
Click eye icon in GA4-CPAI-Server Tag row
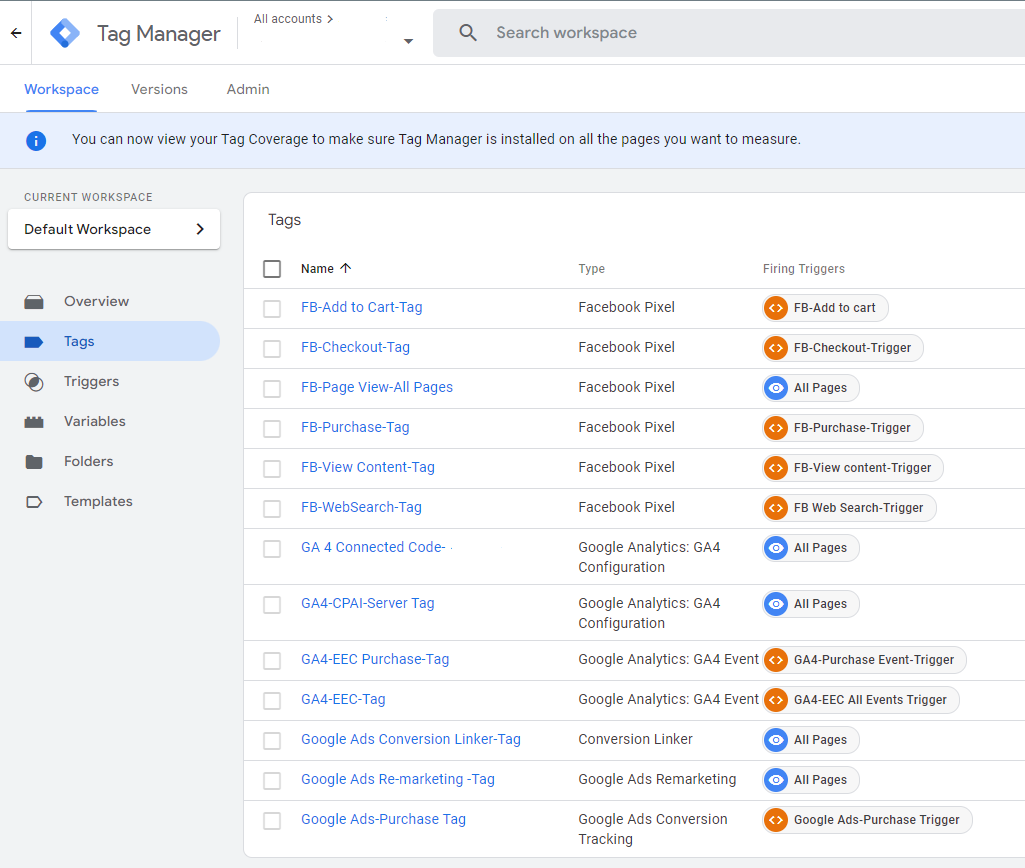(776, 604)
